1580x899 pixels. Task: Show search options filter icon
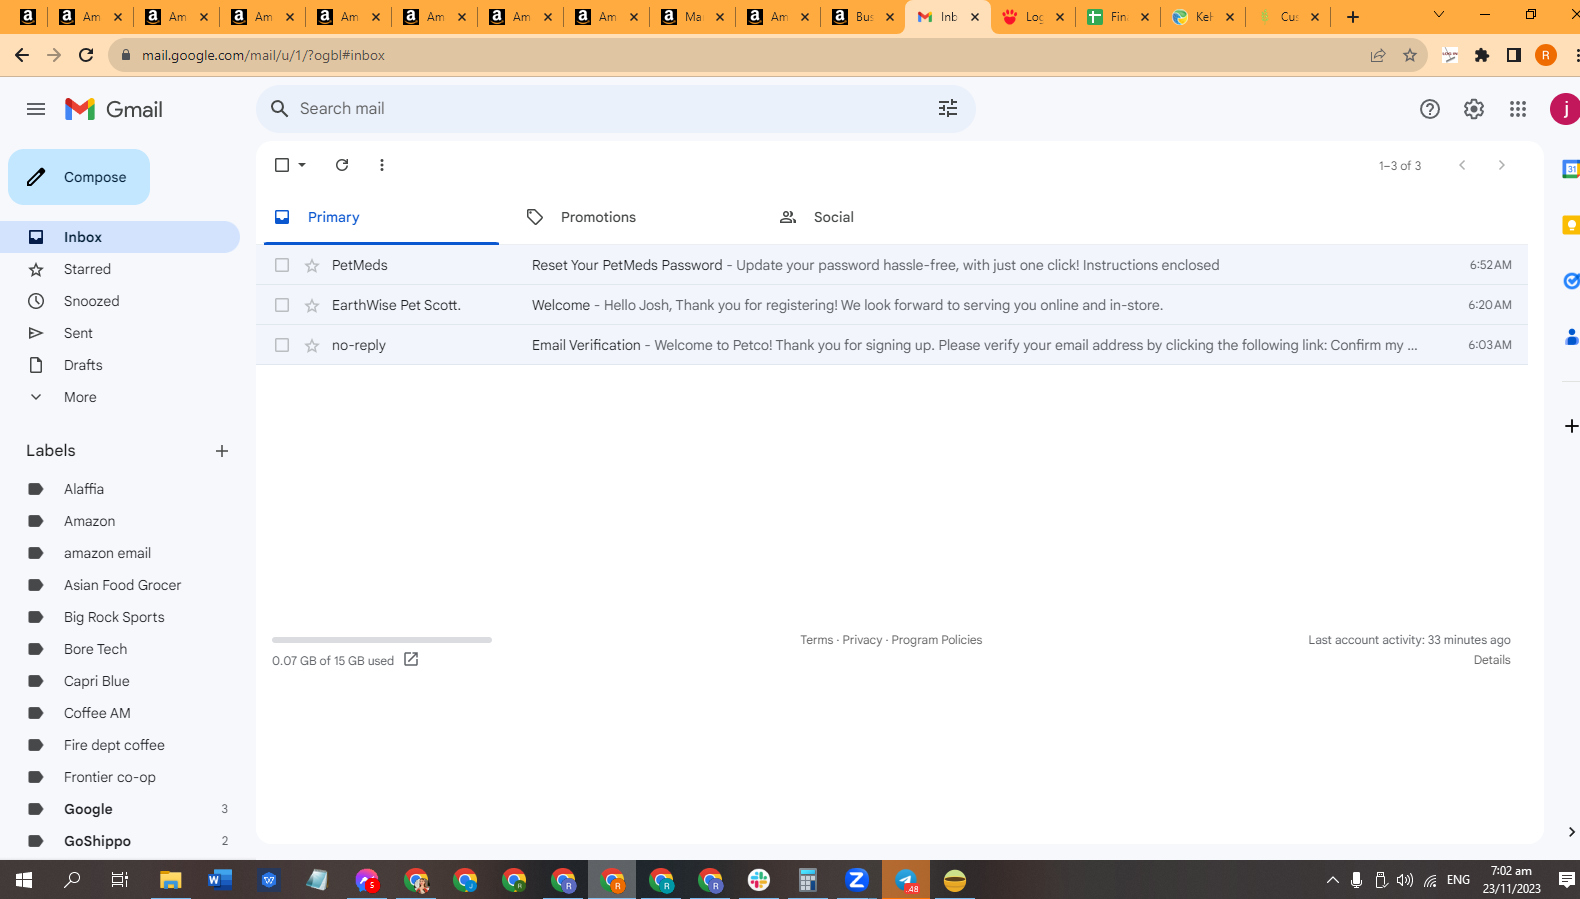pos(948,108)
